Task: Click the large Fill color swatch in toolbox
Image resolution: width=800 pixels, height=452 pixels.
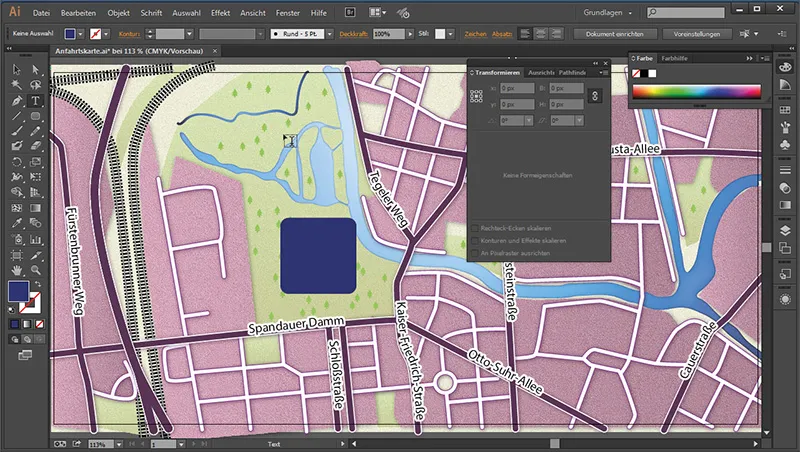Action: (x=18, y=291)
